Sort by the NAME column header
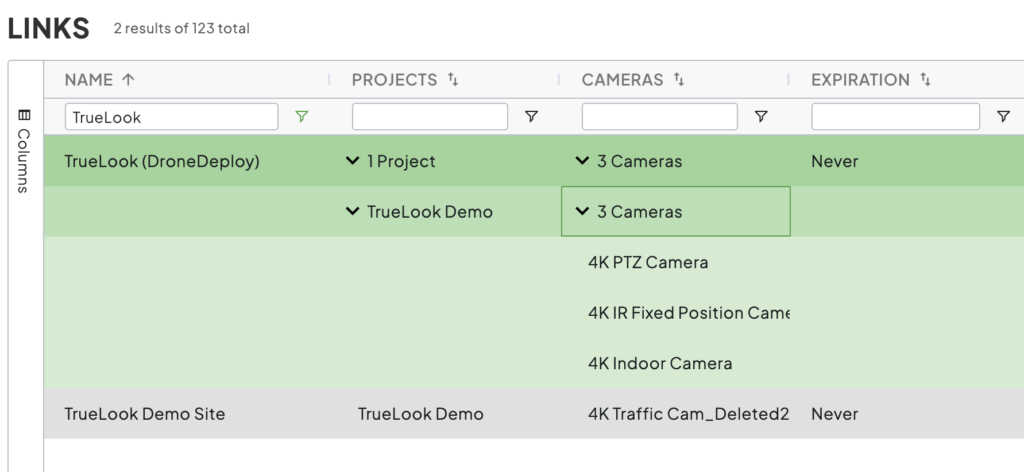Image resolution: width=1024 pixels, height=472 pixels. 89,80
